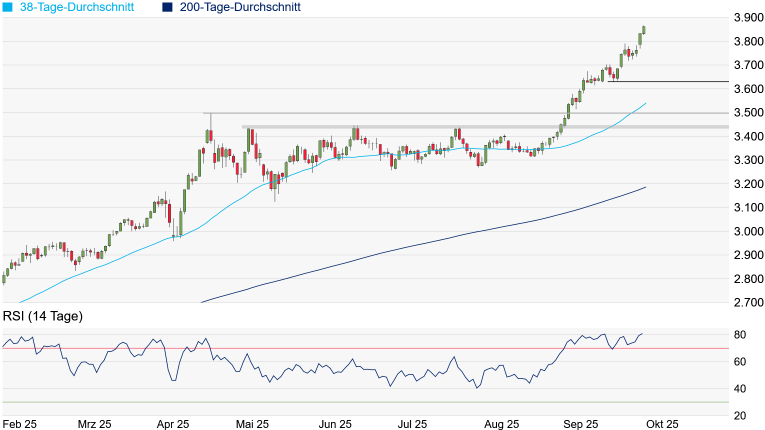Click the red RSI overbought line at 70
This screenshot has width=765, height=430.
point(365,348)
